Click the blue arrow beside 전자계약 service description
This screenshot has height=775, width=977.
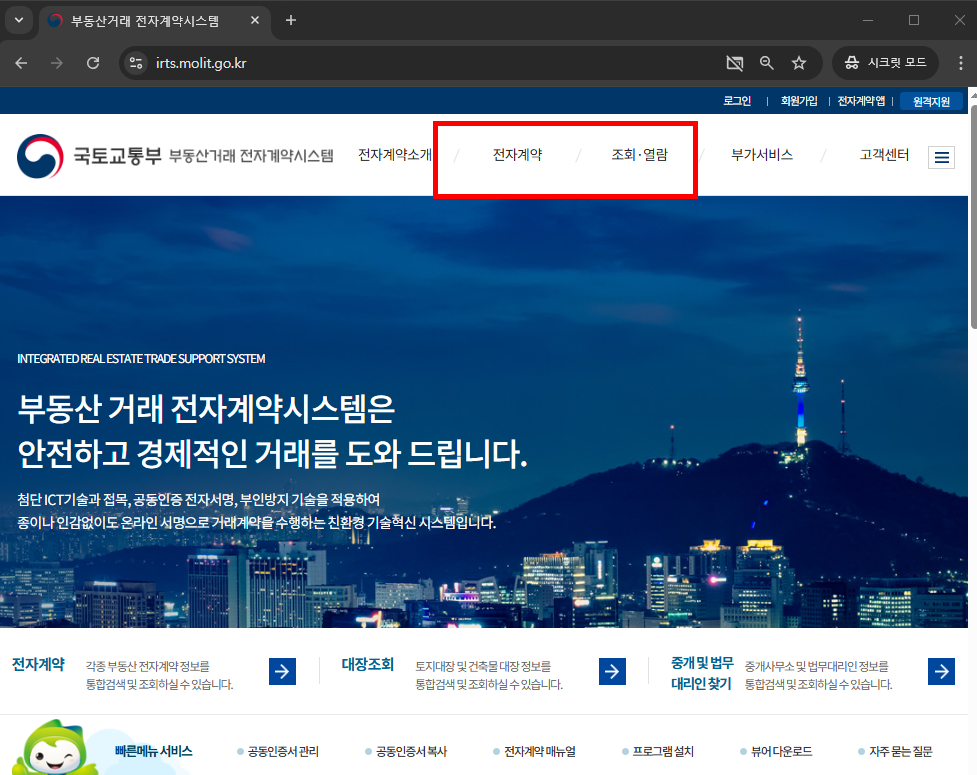coord(281,671)
